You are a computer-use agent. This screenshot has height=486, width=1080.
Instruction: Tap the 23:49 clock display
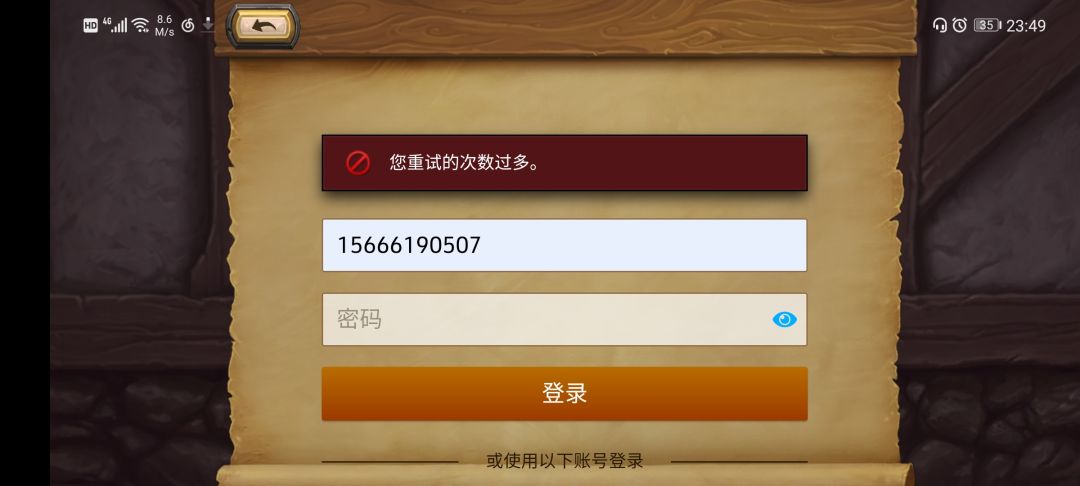[x=1026, y=25]
